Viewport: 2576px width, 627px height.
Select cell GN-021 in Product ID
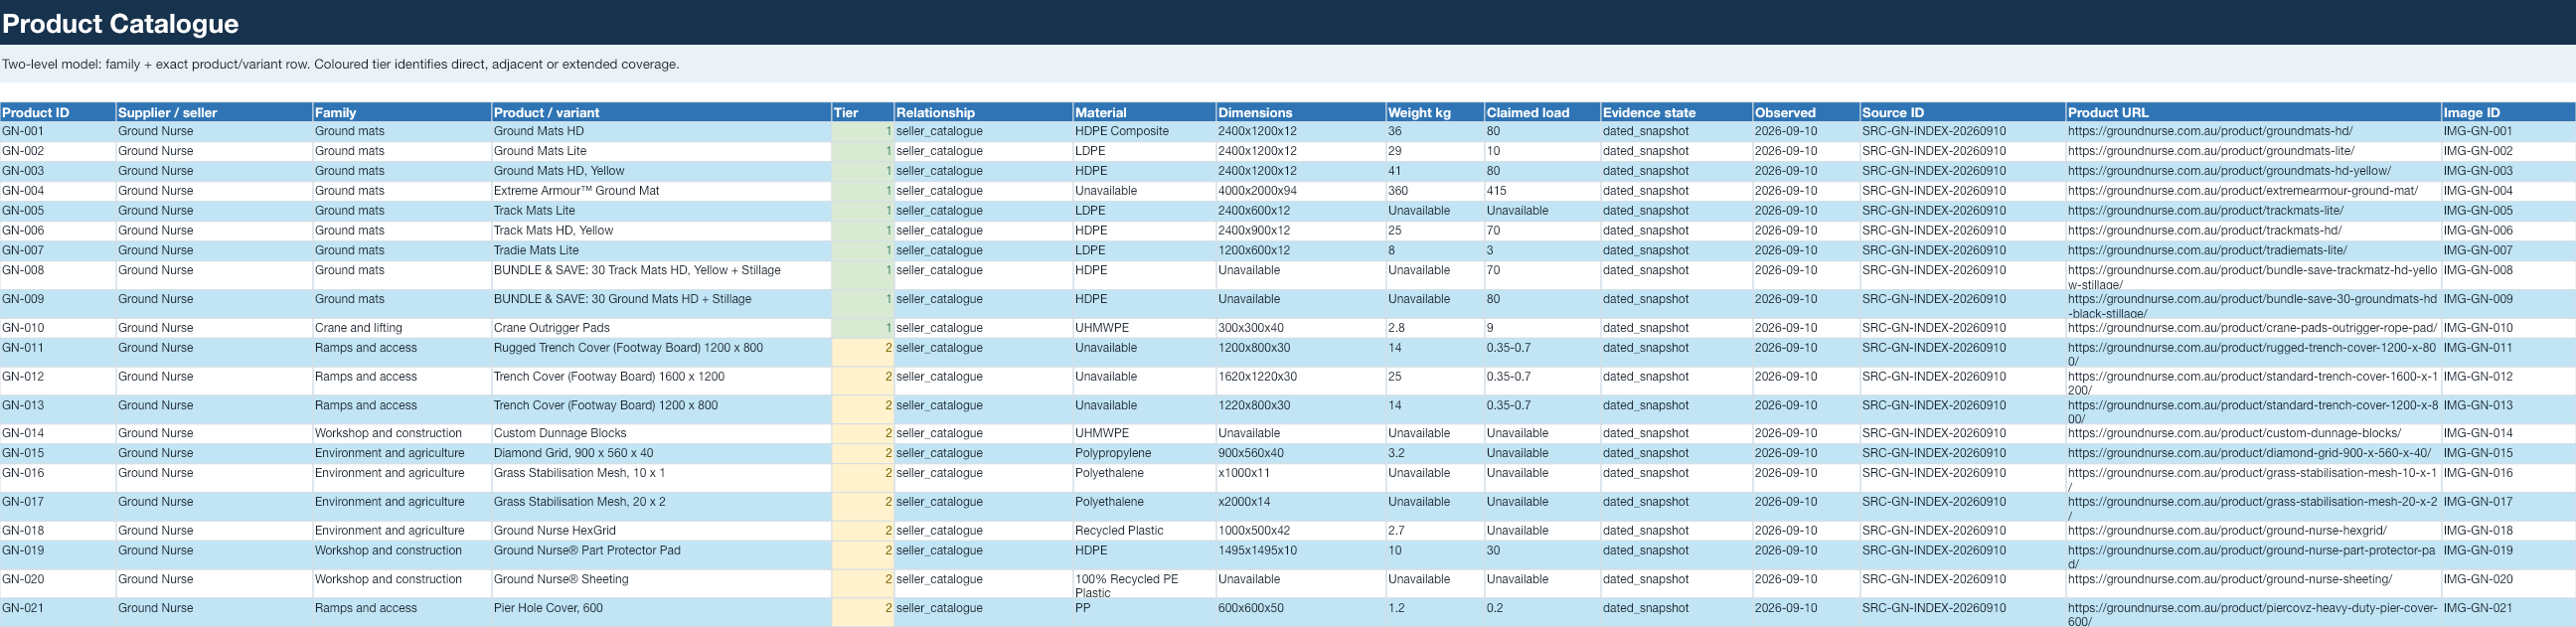[57, 613]
